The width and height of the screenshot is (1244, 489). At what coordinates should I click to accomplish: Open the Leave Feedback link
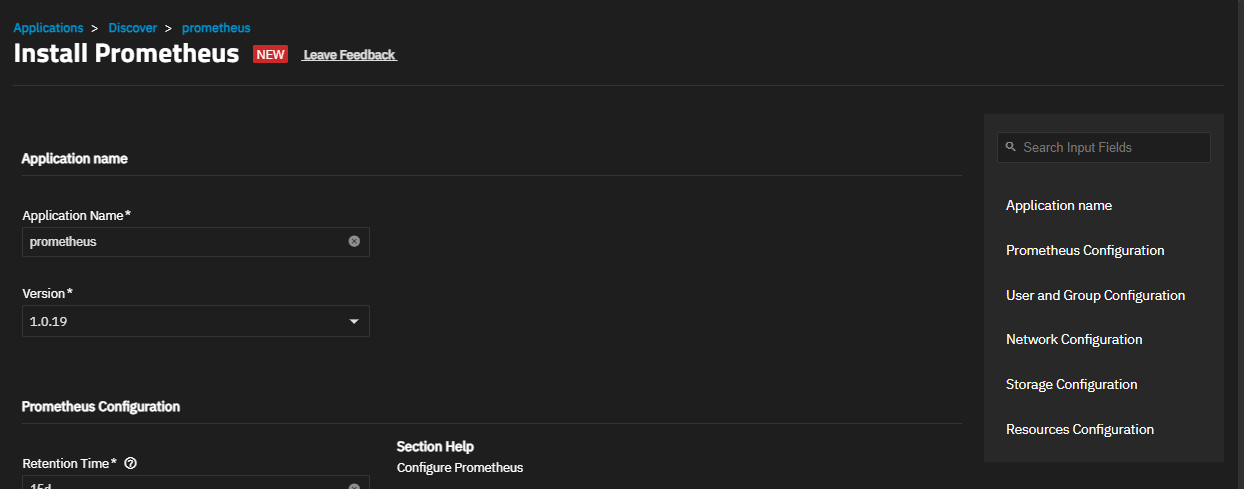pyautogui.click(x=349, y=55)
